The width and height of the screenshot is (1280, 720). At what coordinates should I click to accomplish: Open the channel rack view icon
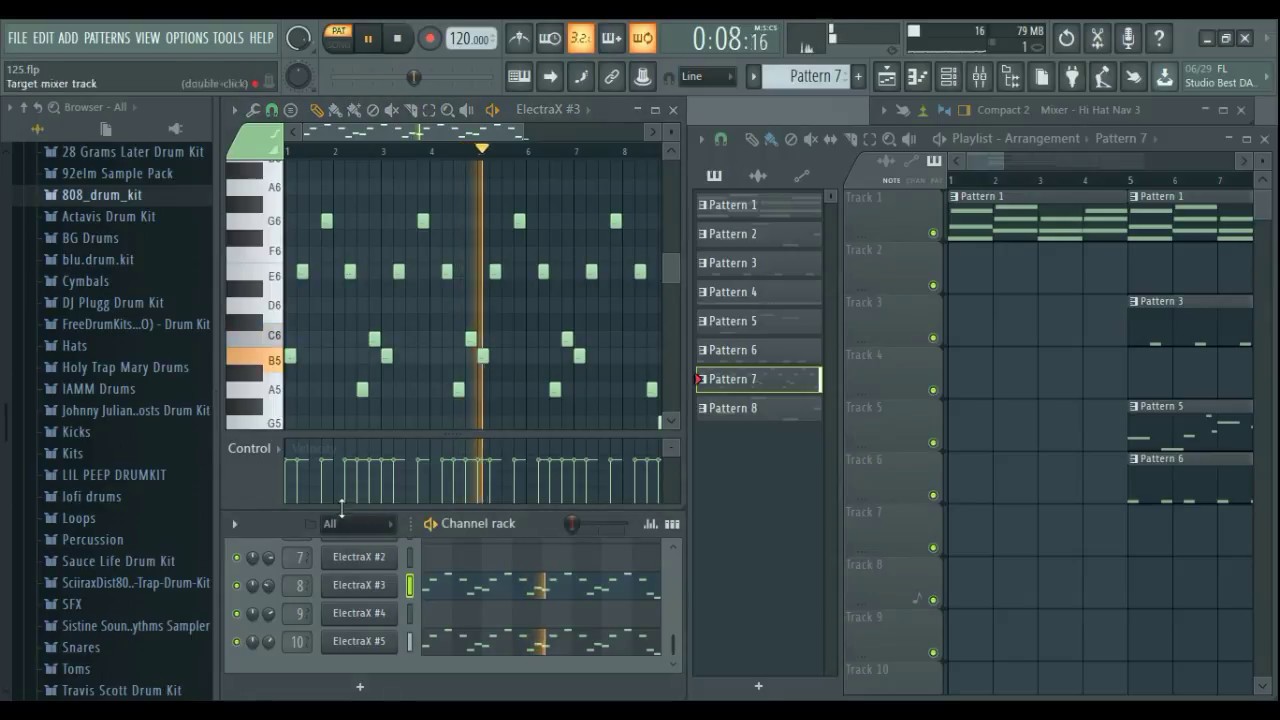coord(948,76)
